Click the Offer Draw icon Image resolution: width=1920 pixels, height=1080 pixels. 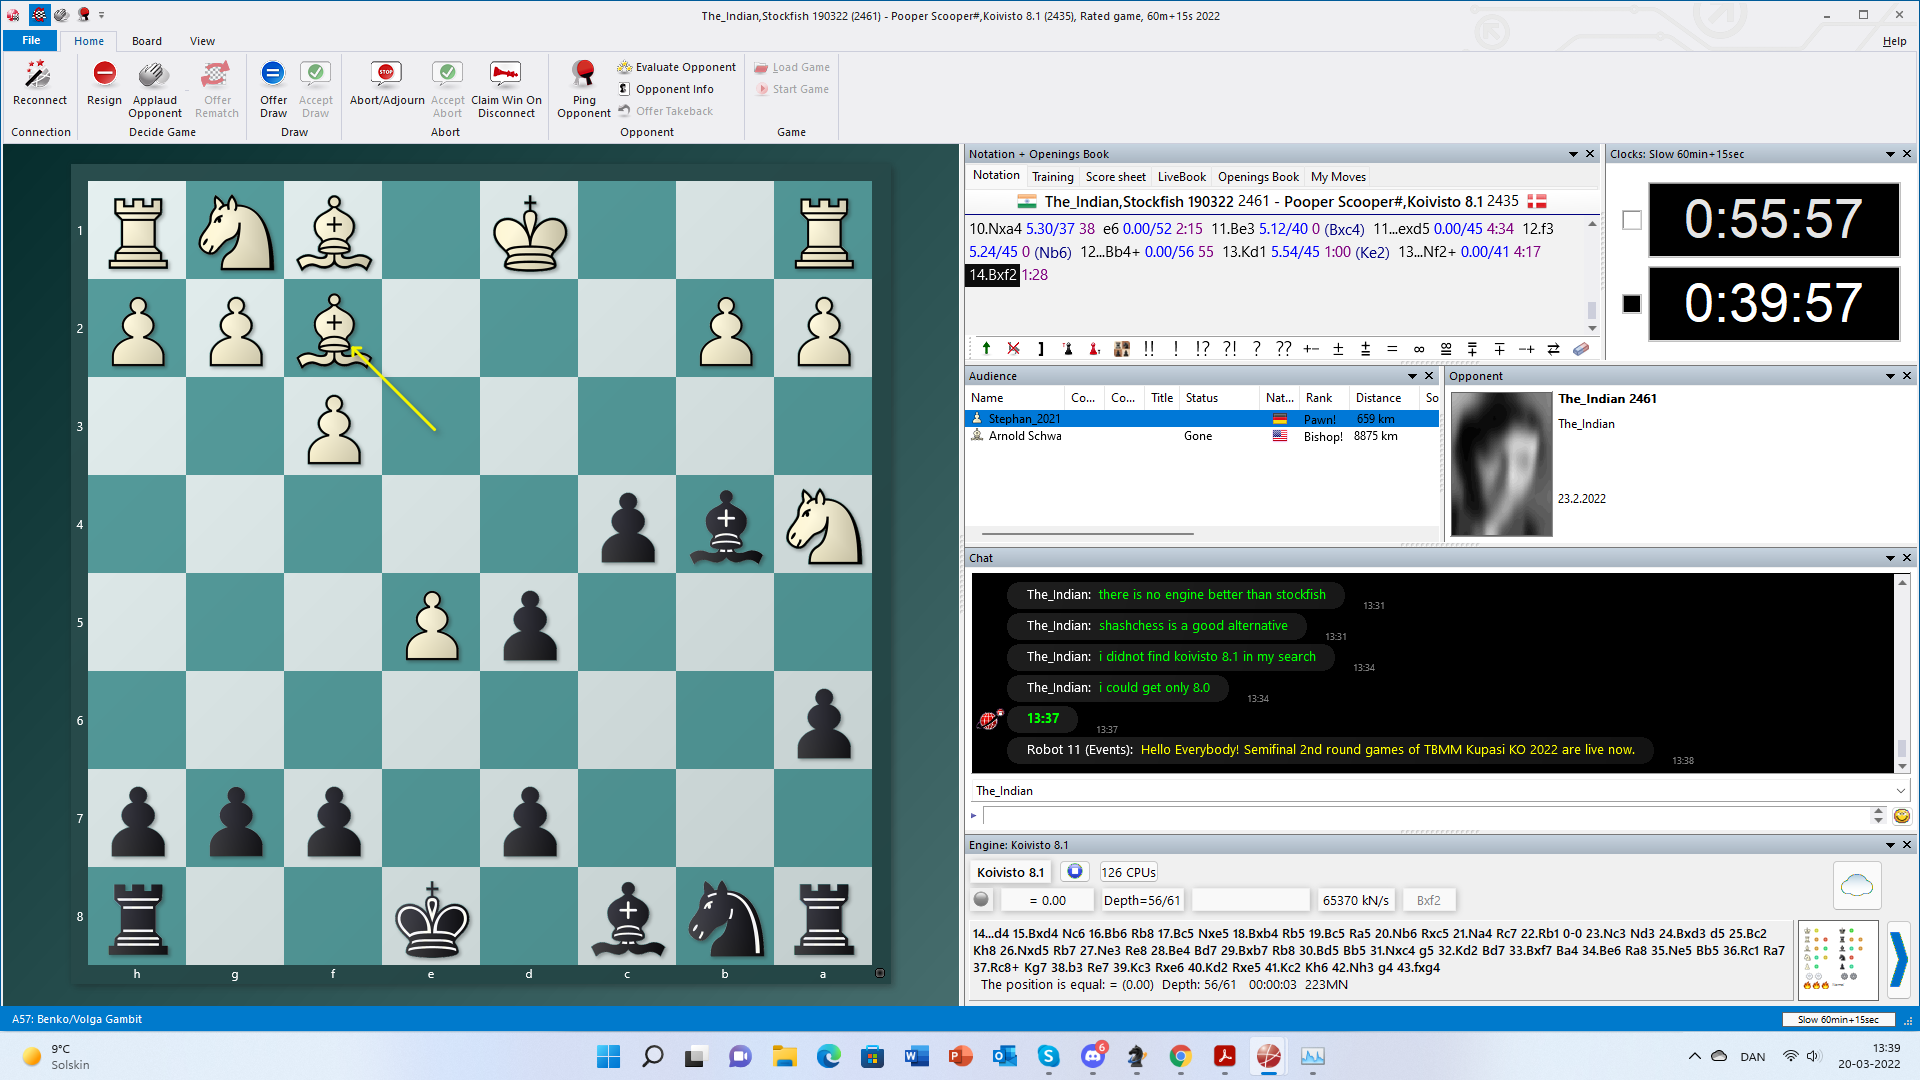pyautogui.click(x=273, y=74)
